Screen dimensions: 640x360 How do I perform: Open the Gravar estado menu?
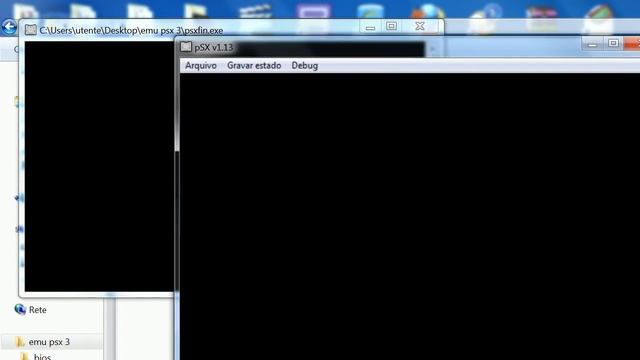254,66
